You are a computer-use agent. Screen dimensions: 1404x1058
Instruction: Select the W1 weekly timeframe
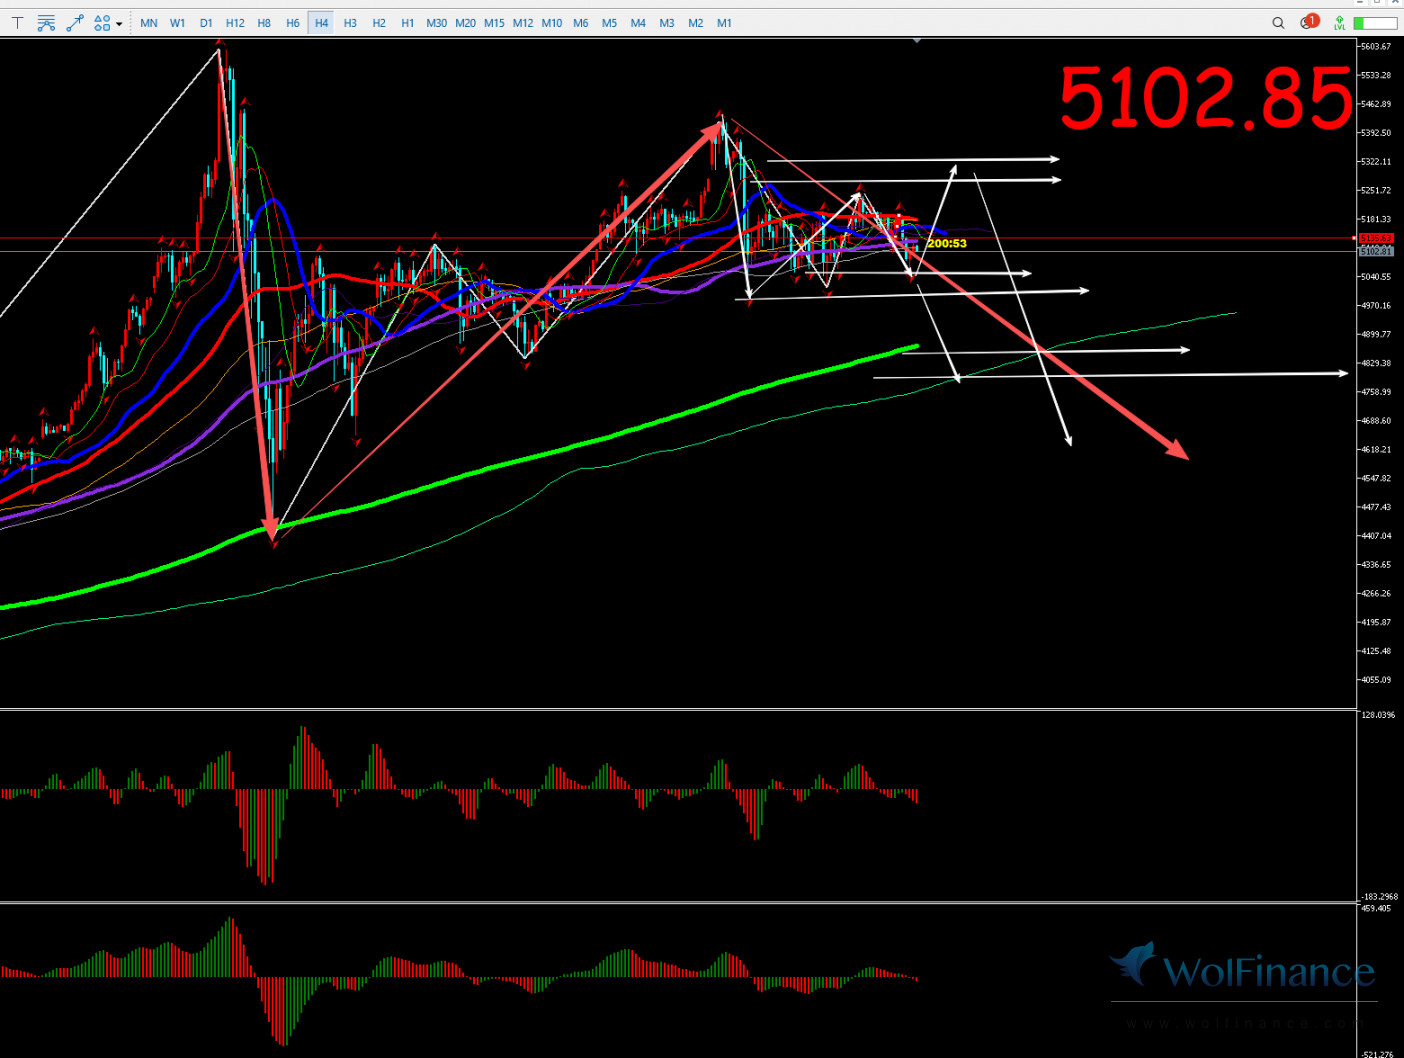pyautogui.click(x=178, y=23)
